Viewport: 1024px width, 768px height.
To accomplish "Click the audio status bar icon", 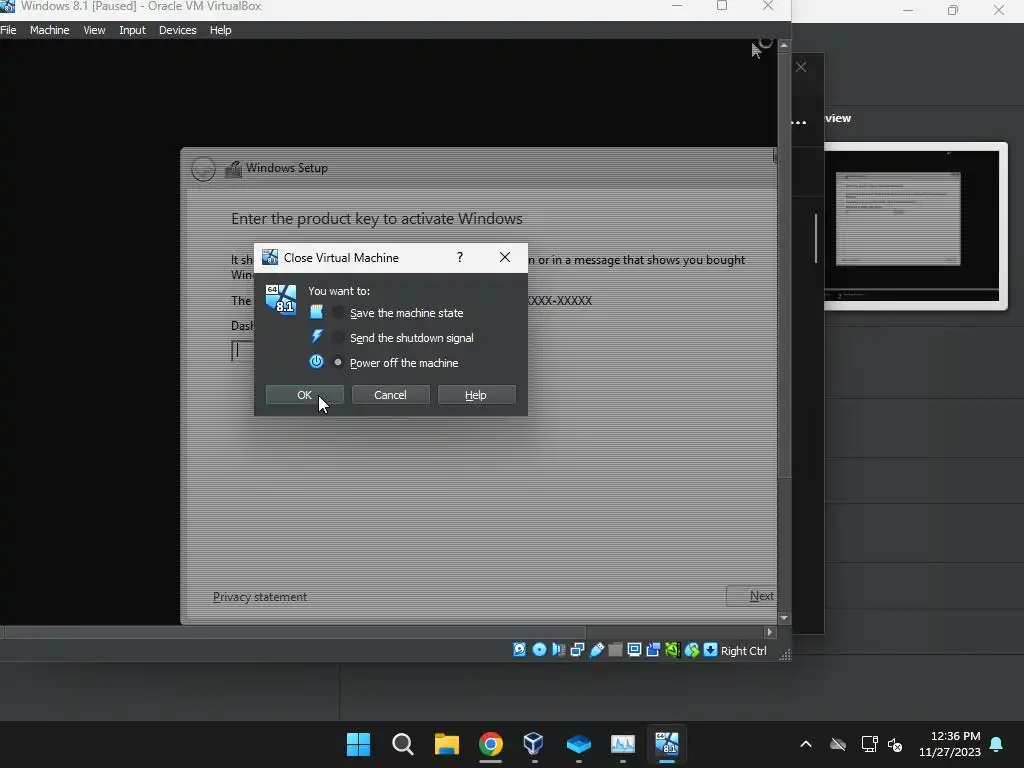I will 558,650.
